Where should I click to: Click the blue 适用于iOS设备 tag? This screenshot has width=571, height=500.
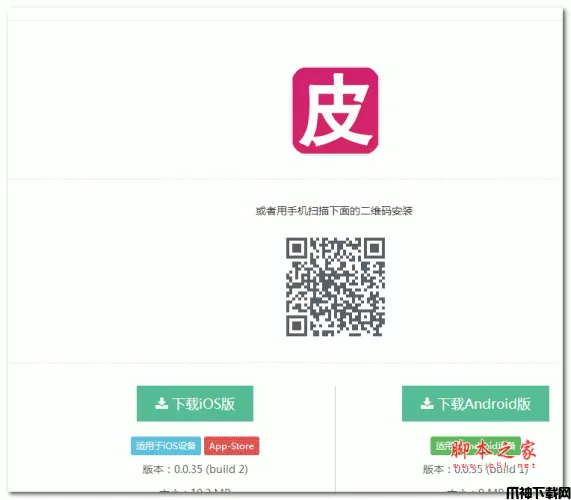(166, 446)
